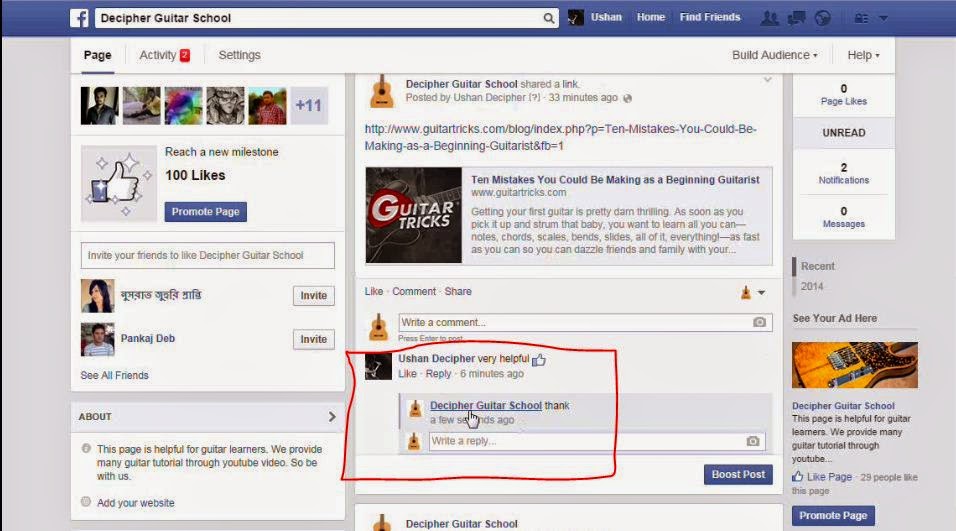Open Pankaj Deb's profile photo
The height and width of the screenshot is (531, 956).
click(98, 339)
